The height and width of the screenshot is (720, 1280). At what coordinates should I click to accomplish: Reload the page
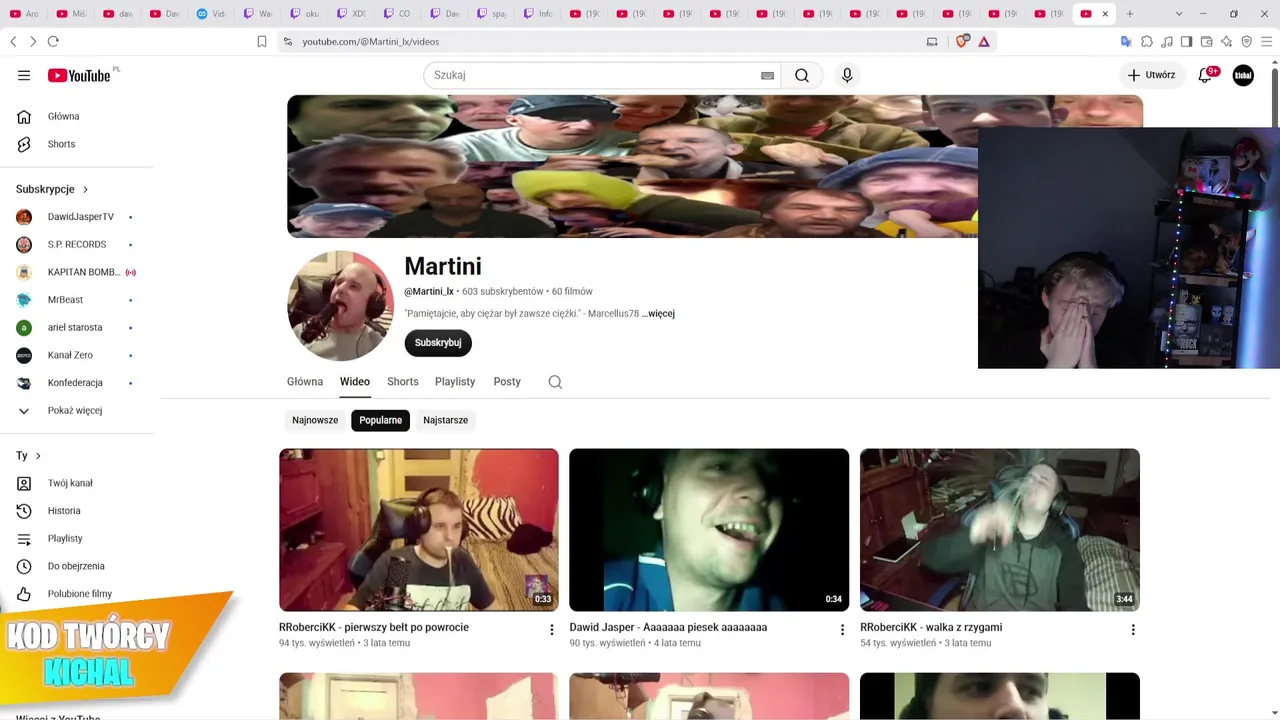[x=53, y=41]
